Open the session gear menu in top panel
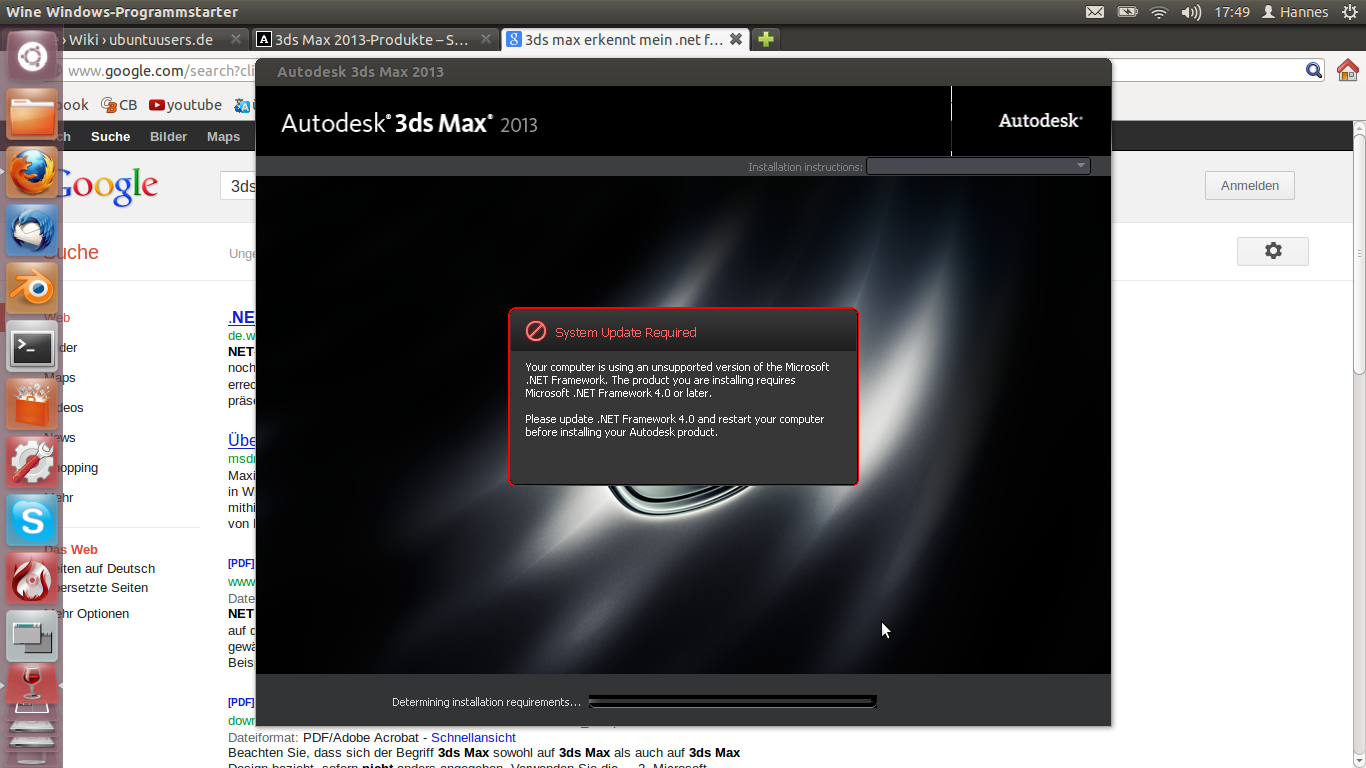This screenshot has width=1366, height=768. click(1349, 12)
